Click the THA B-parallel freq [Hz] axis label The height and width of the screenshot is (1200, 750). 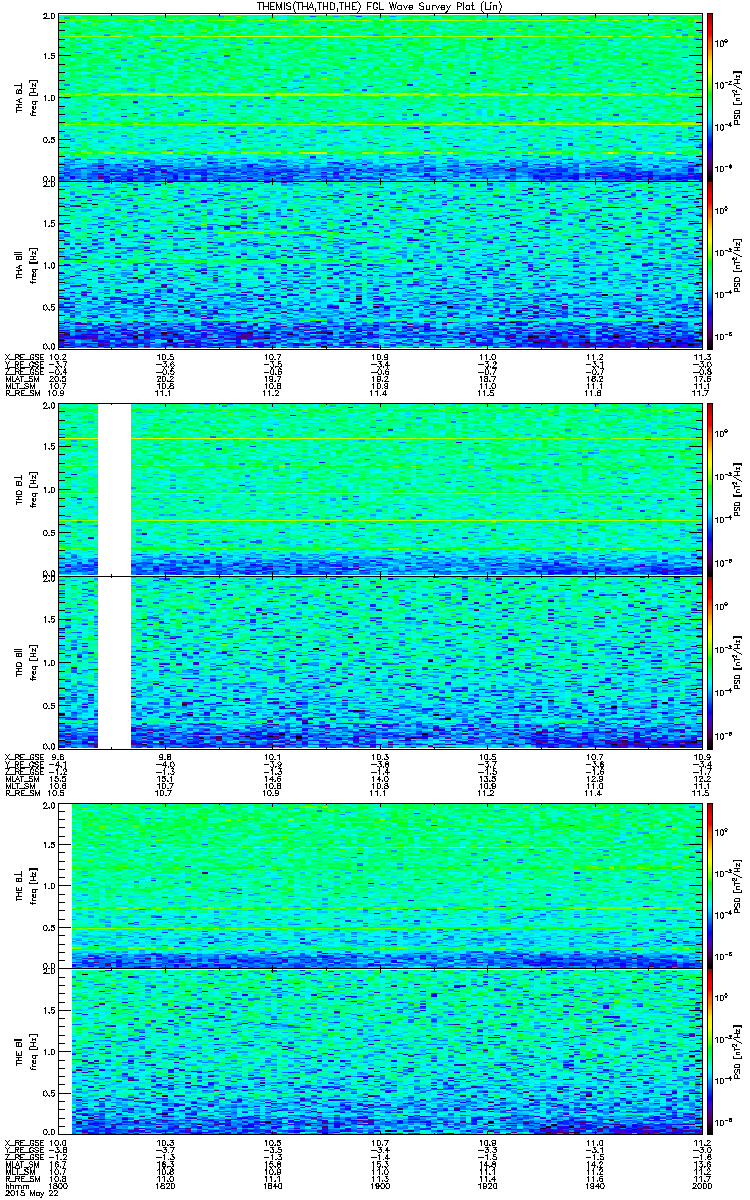(x=33, y=265)
